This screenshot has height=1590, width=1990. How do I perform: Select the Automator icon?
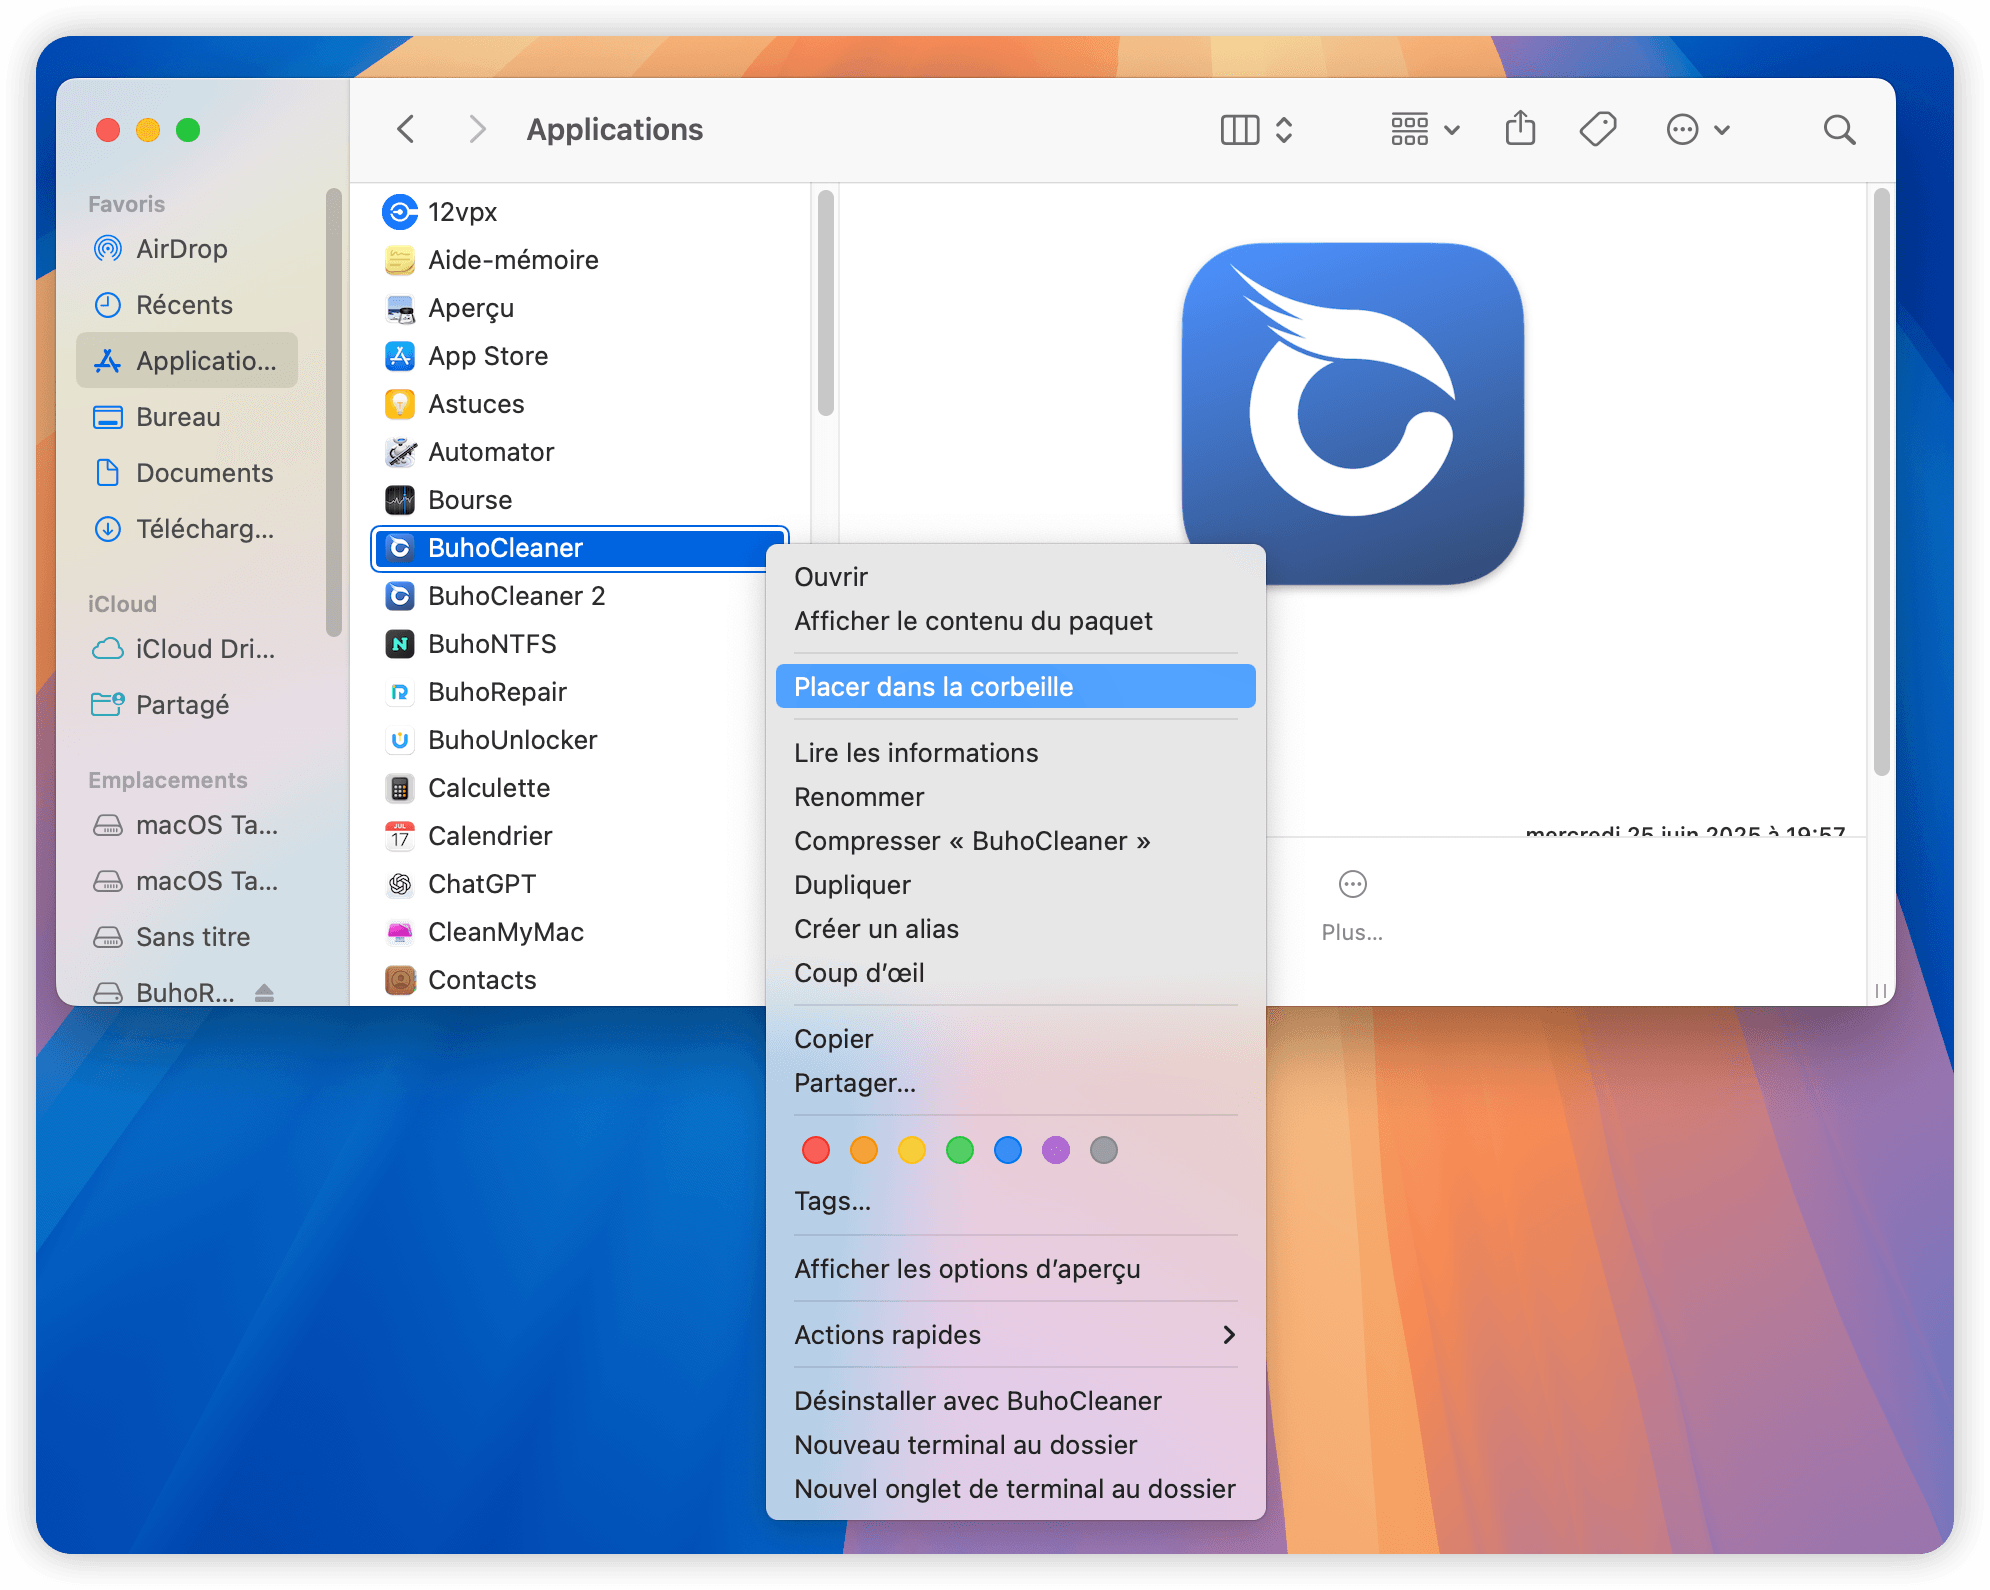point(400,452)
